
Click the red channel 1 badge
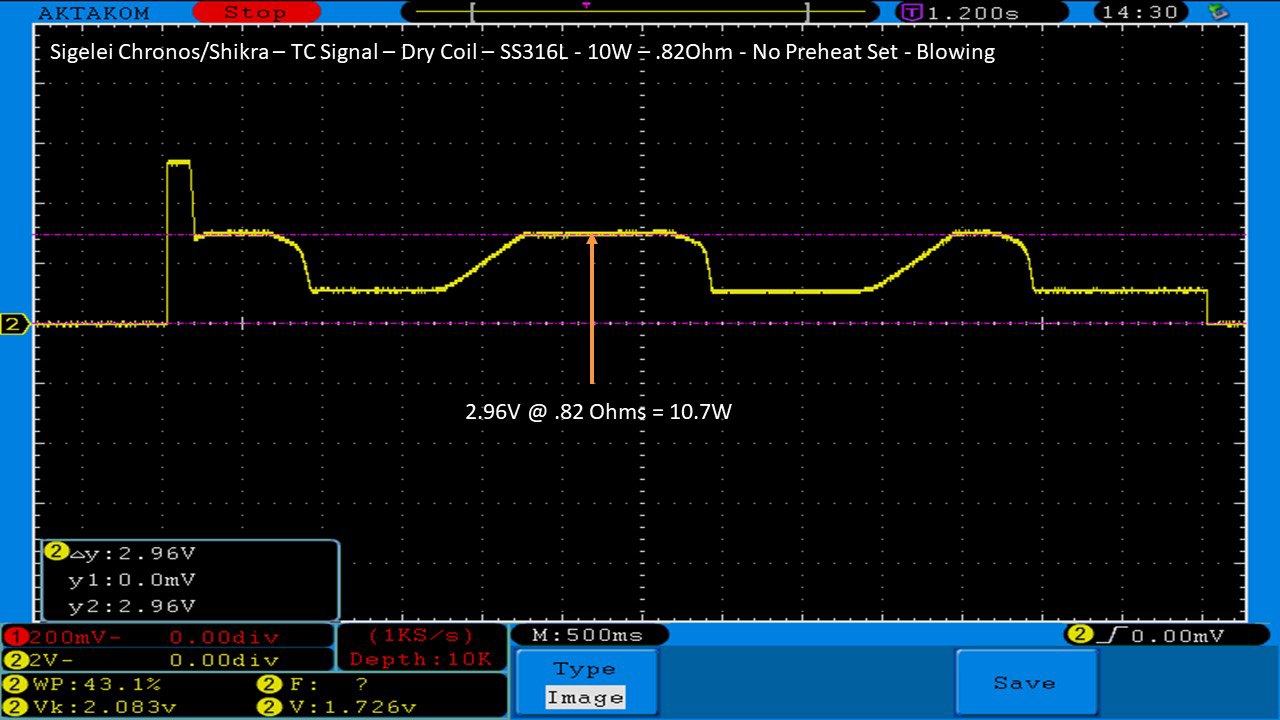click(13, 637)
